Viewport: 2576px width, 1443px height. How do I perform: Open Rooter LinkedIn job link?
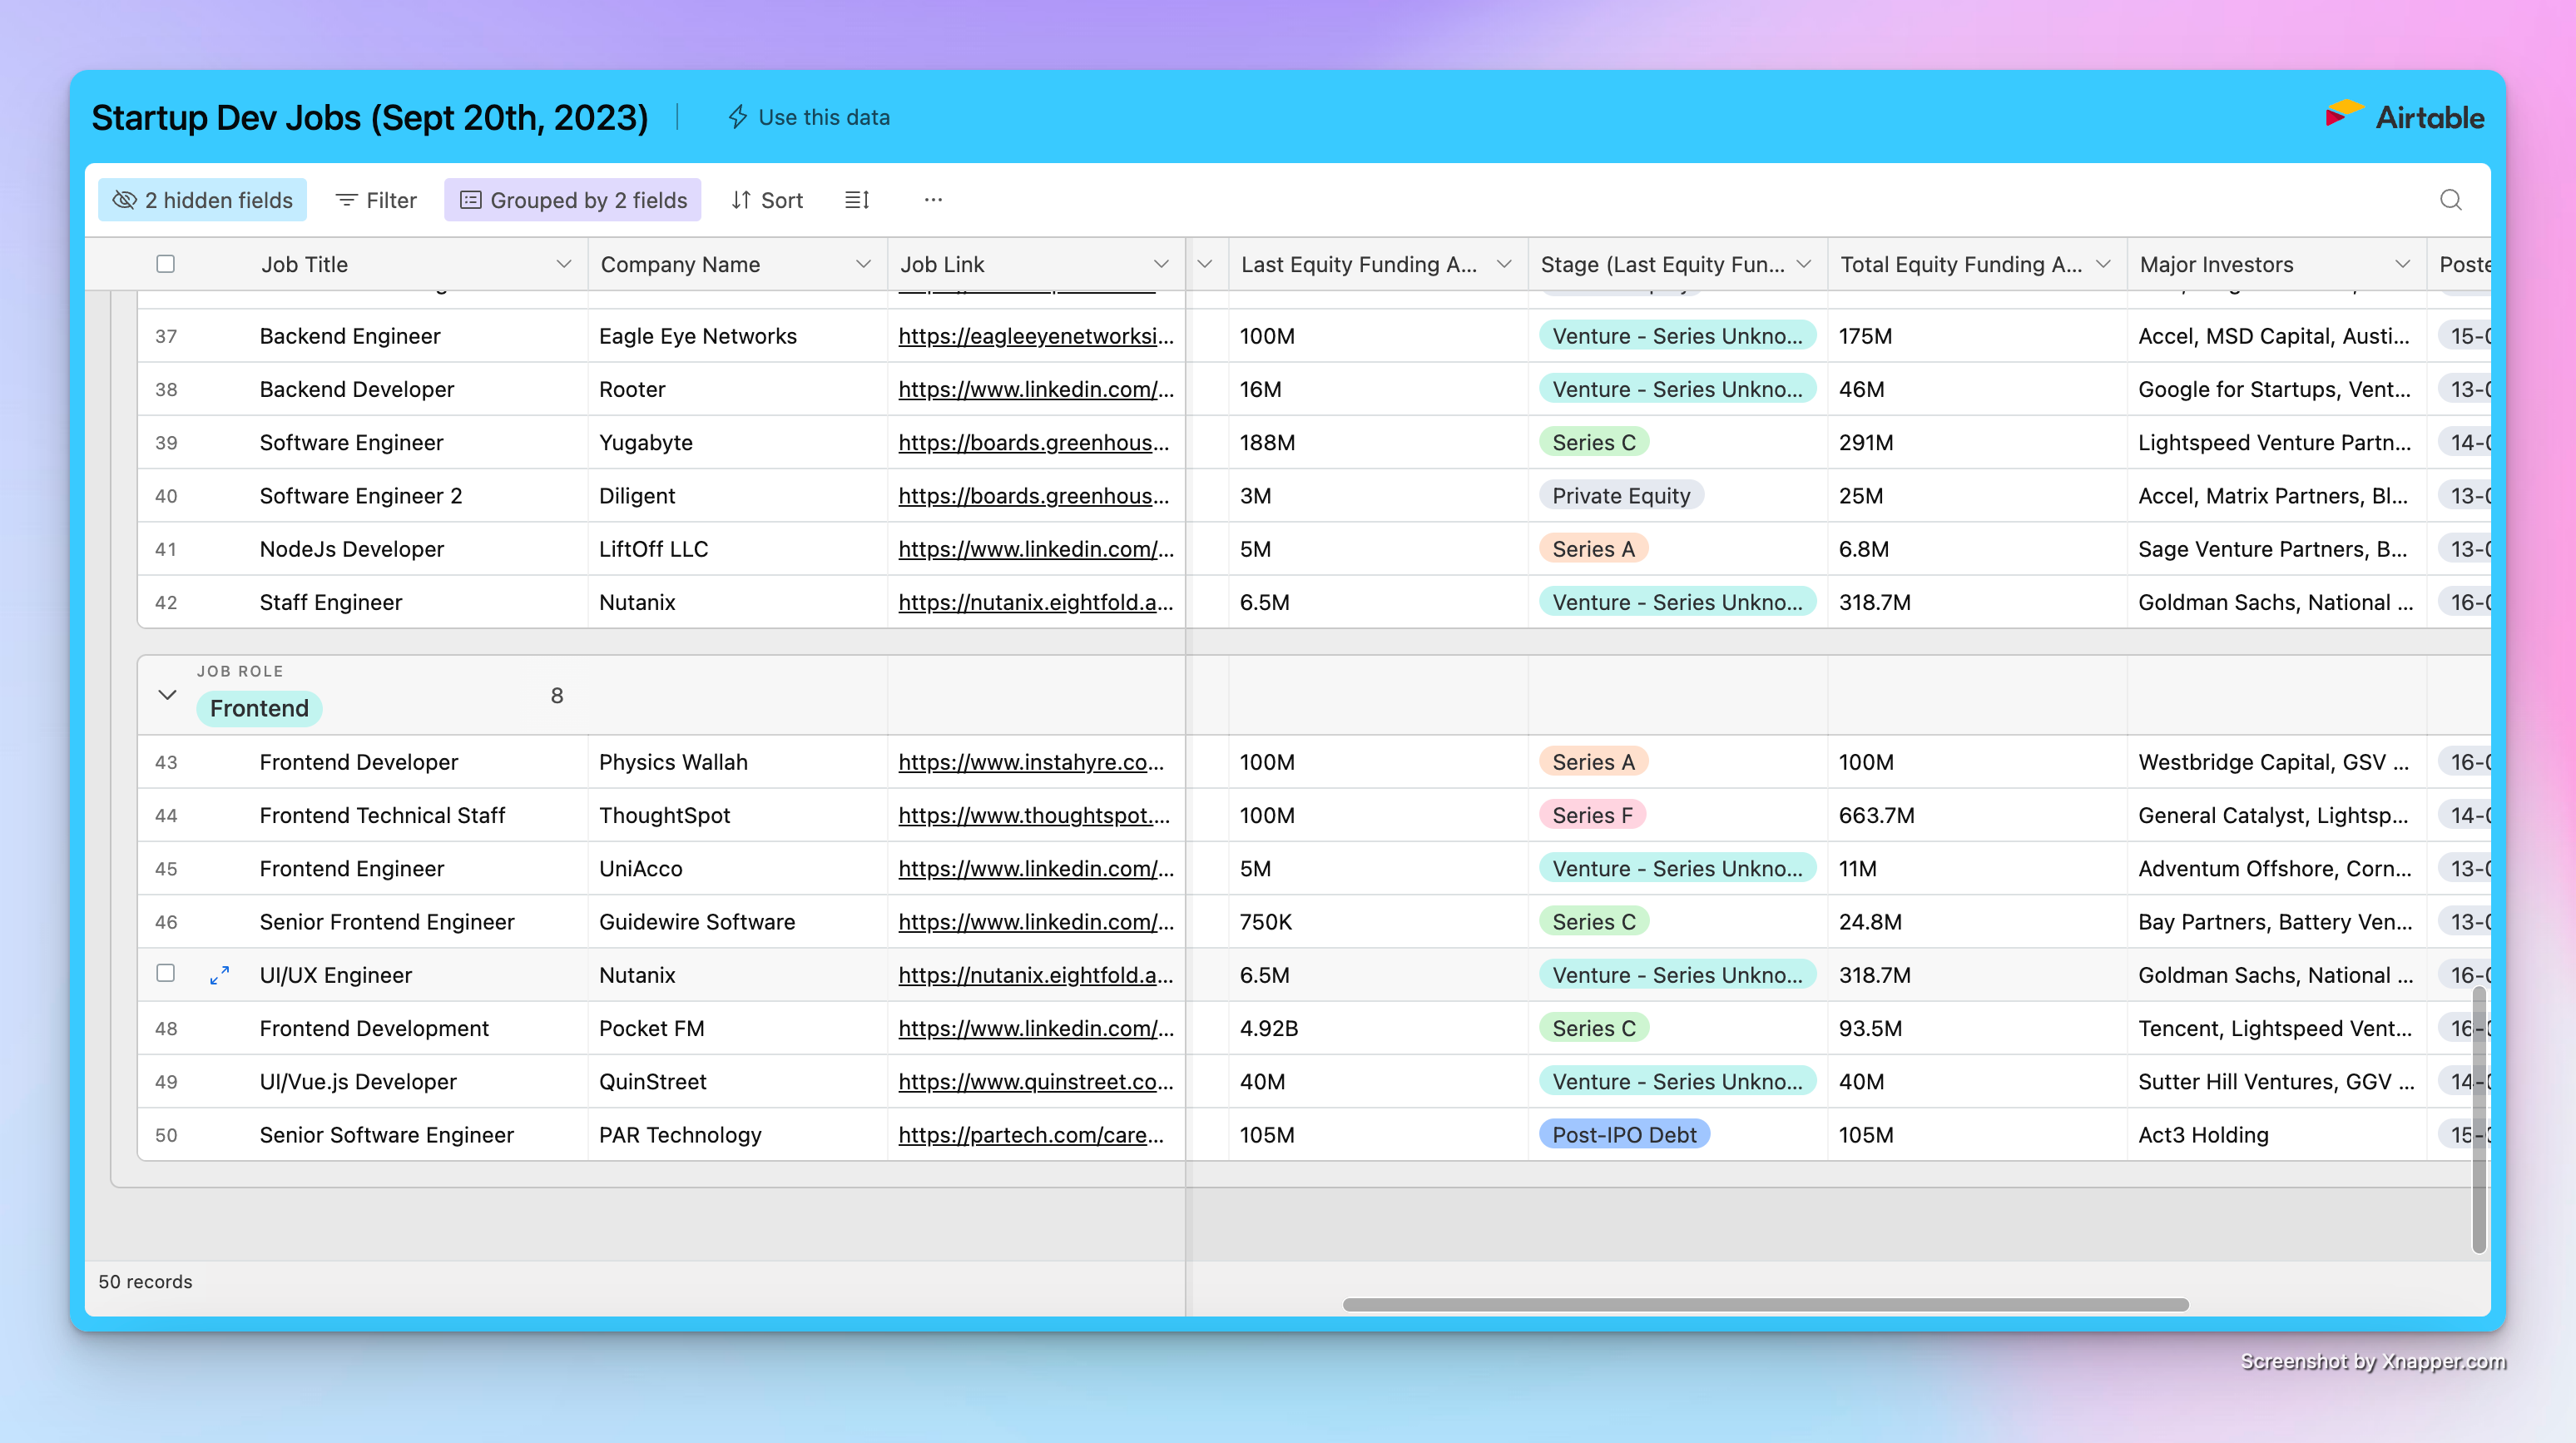[1036, 389]
